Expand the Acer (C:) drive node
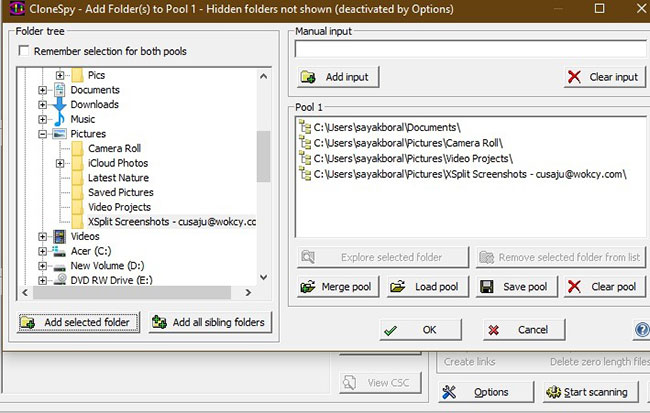This screenshot has height=413, width=650. click(42, 251)
